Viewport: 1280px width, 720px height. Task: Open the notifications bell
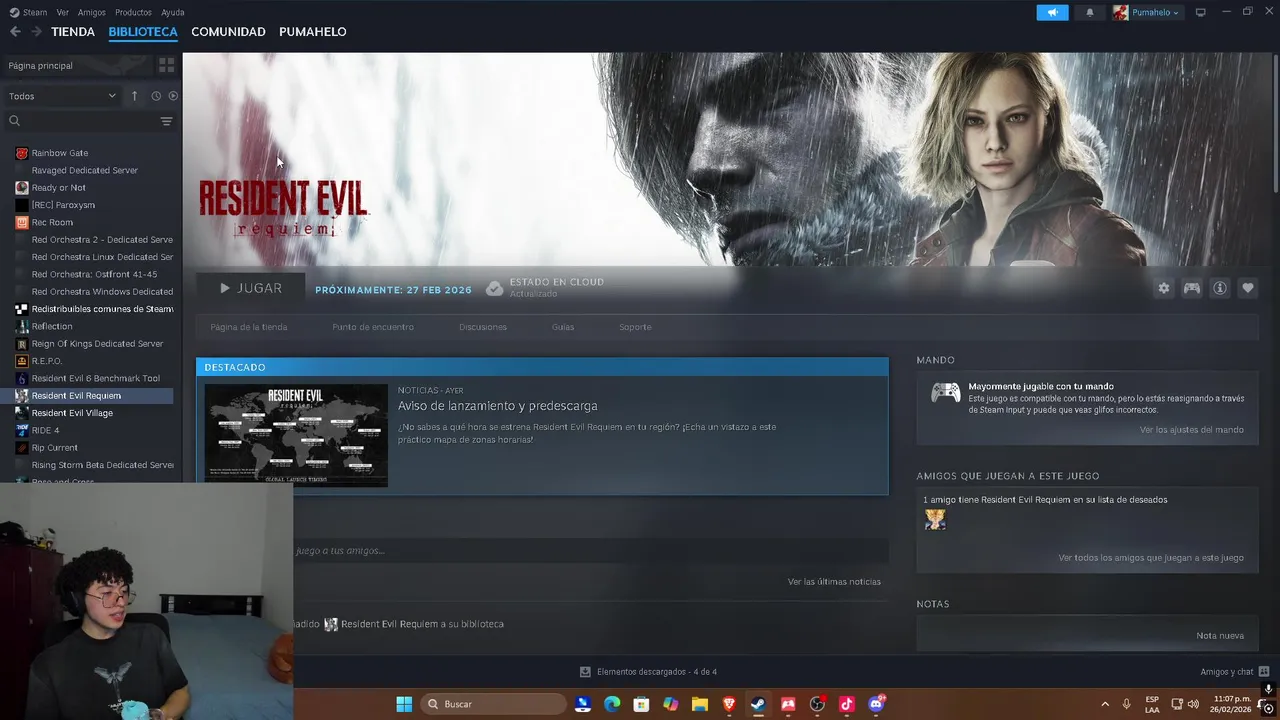[x=1089, y=12]
